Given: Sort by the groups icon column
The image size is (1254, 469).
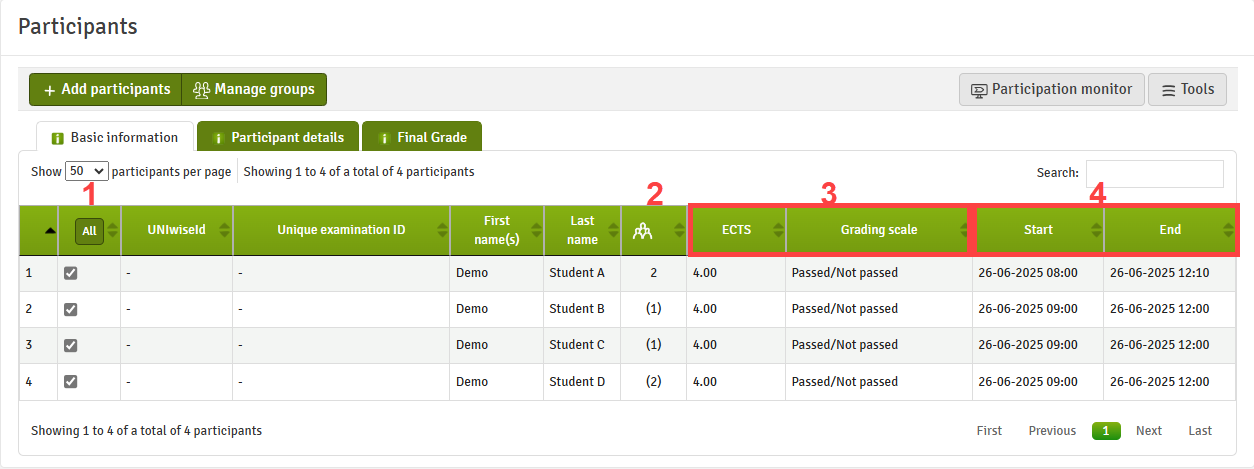Looking at the screenshot, I should (653, 230).
